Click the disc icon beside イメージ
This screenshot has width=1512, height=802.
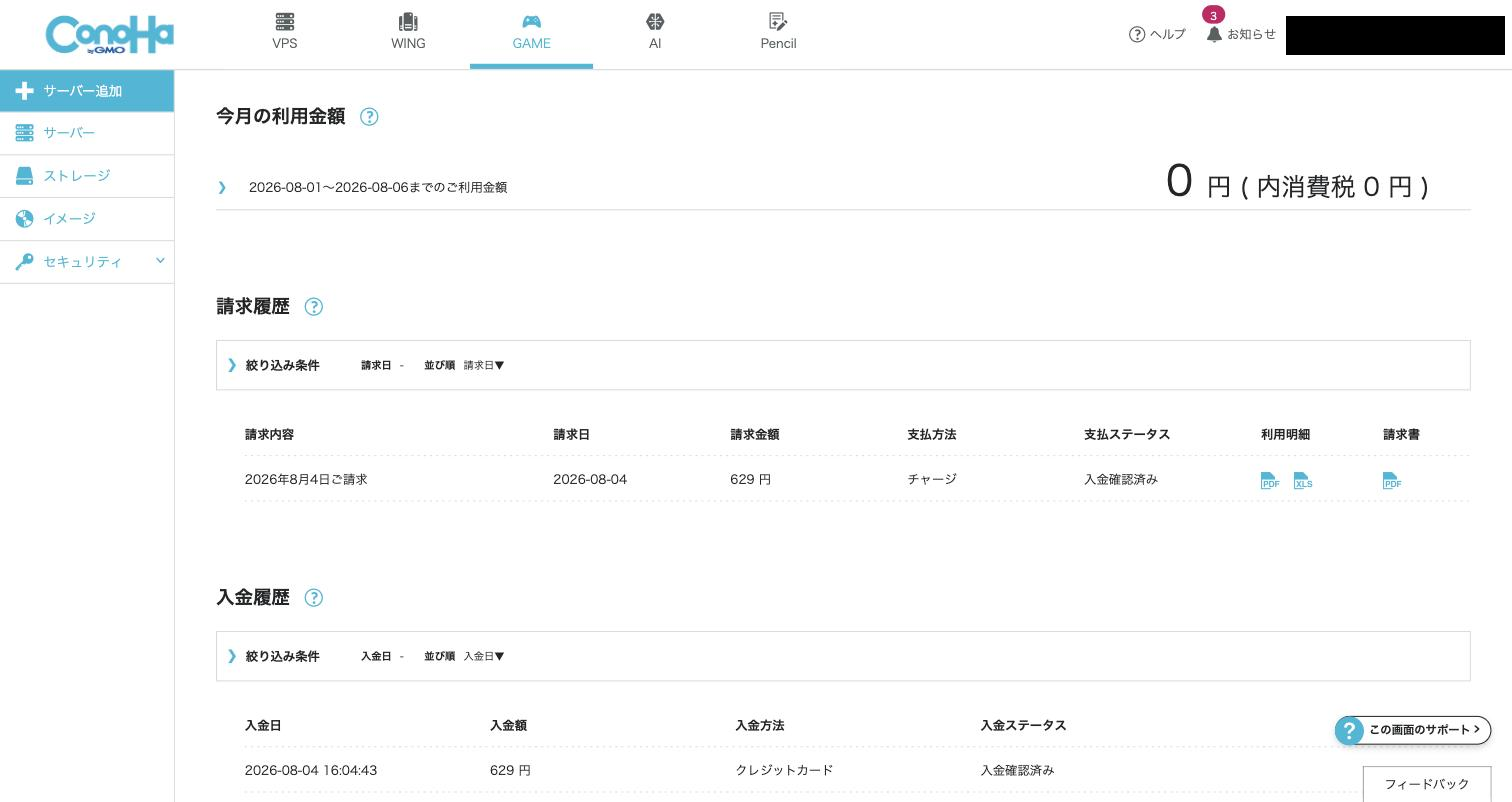[25, 219]
